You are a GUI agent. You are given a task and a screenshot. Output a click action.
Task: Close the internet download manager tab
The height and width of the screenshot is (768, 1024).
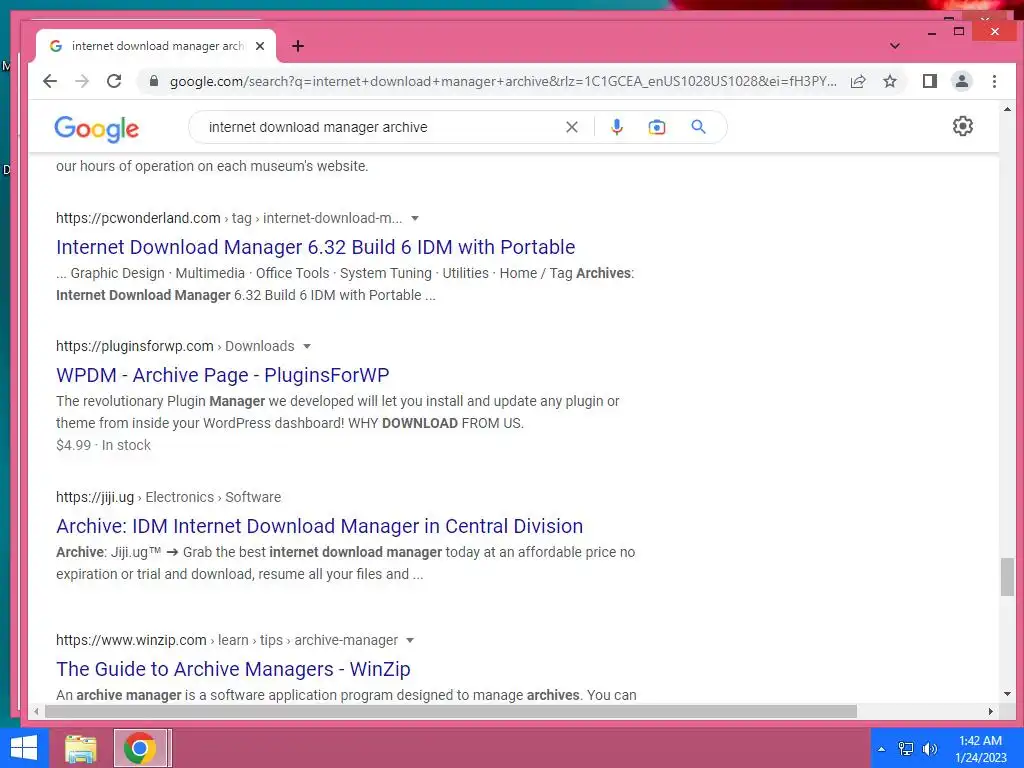click(x=260, y=46)
